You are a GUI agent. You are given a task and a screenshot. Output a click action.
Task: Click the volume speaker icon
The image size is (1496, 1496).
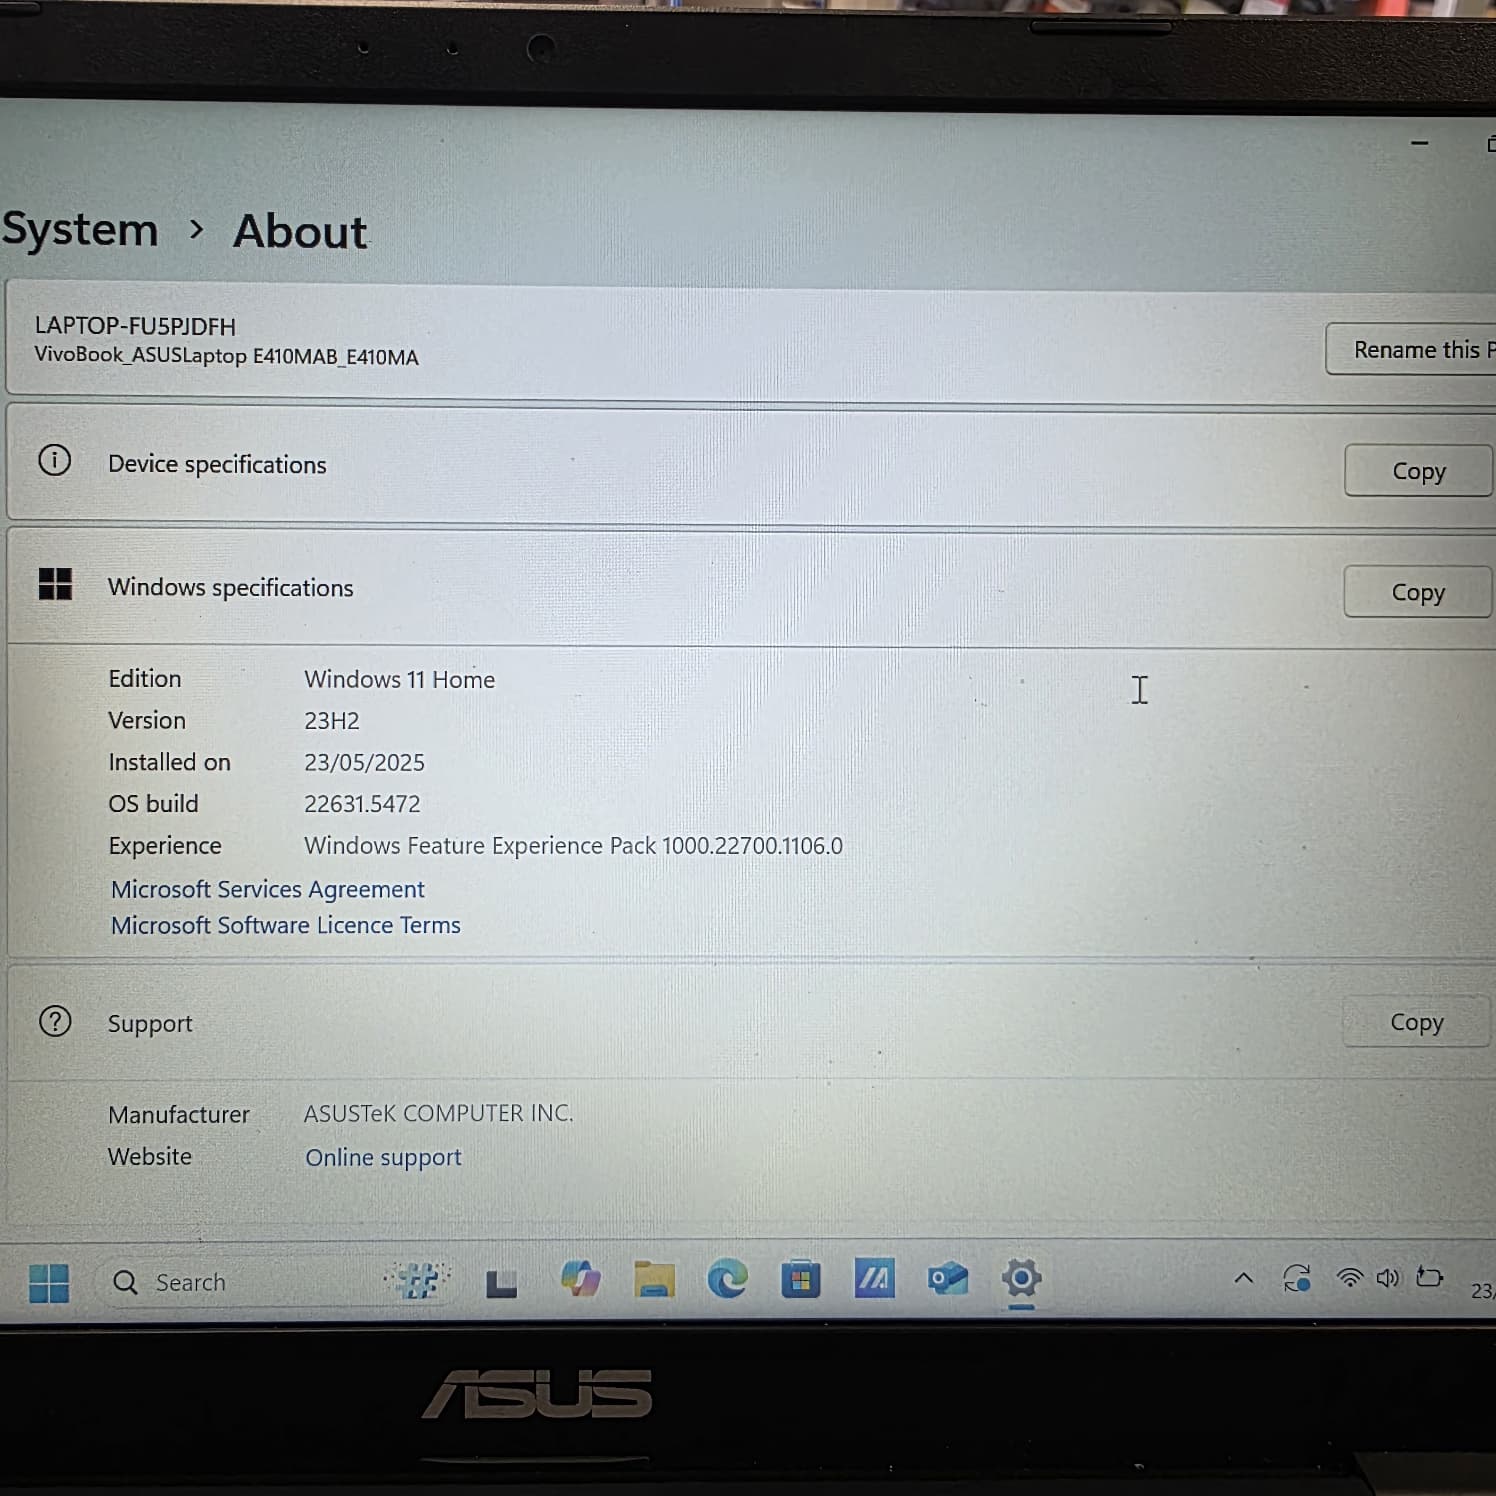pos(1388,1277)
